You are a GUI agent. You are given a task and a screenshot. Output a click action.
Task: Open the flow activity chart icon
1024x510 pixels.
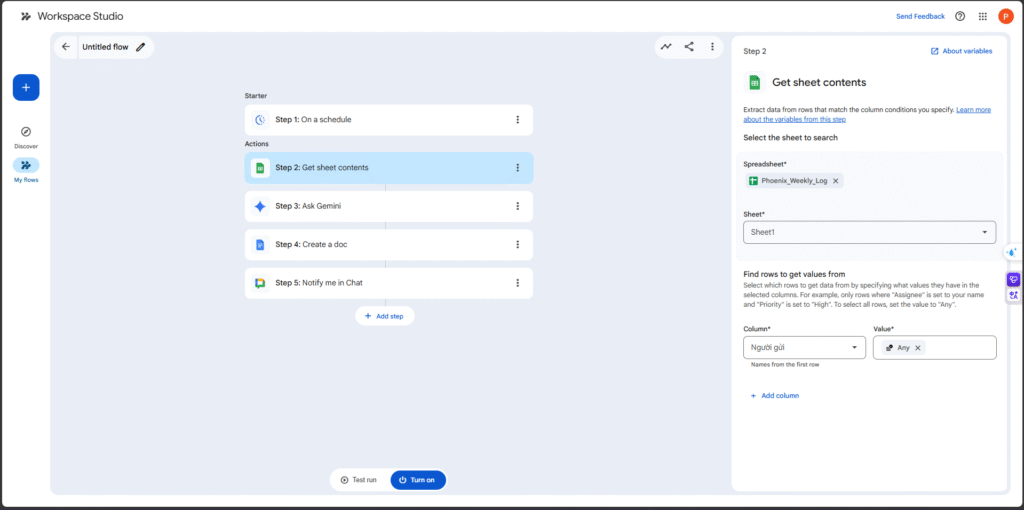pyautogui.click(x=666, y=46)
